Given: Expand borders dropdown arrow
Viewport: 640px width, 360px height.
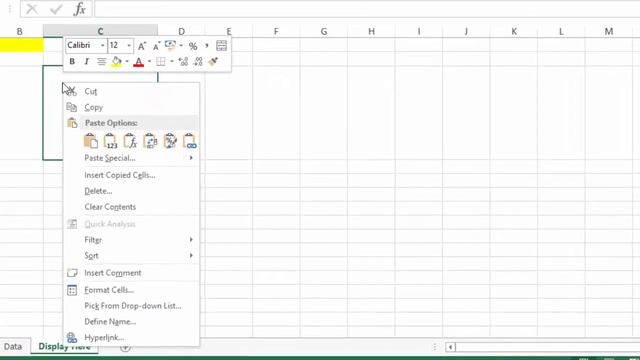Looking at the screenshot, I should 172,62.
